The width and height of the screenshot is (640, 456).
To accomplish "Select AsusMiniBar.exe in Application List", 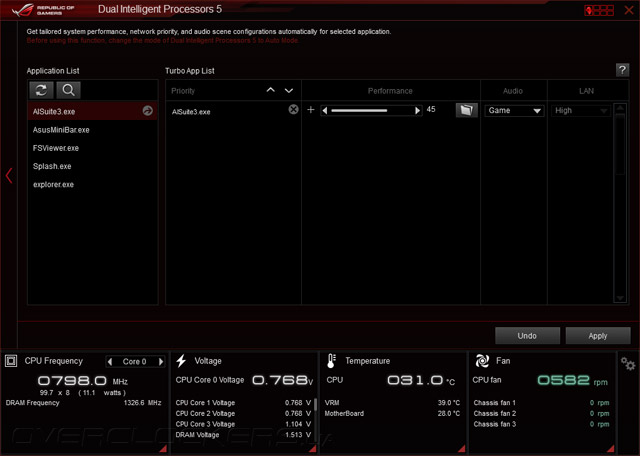I will (93, 130).
